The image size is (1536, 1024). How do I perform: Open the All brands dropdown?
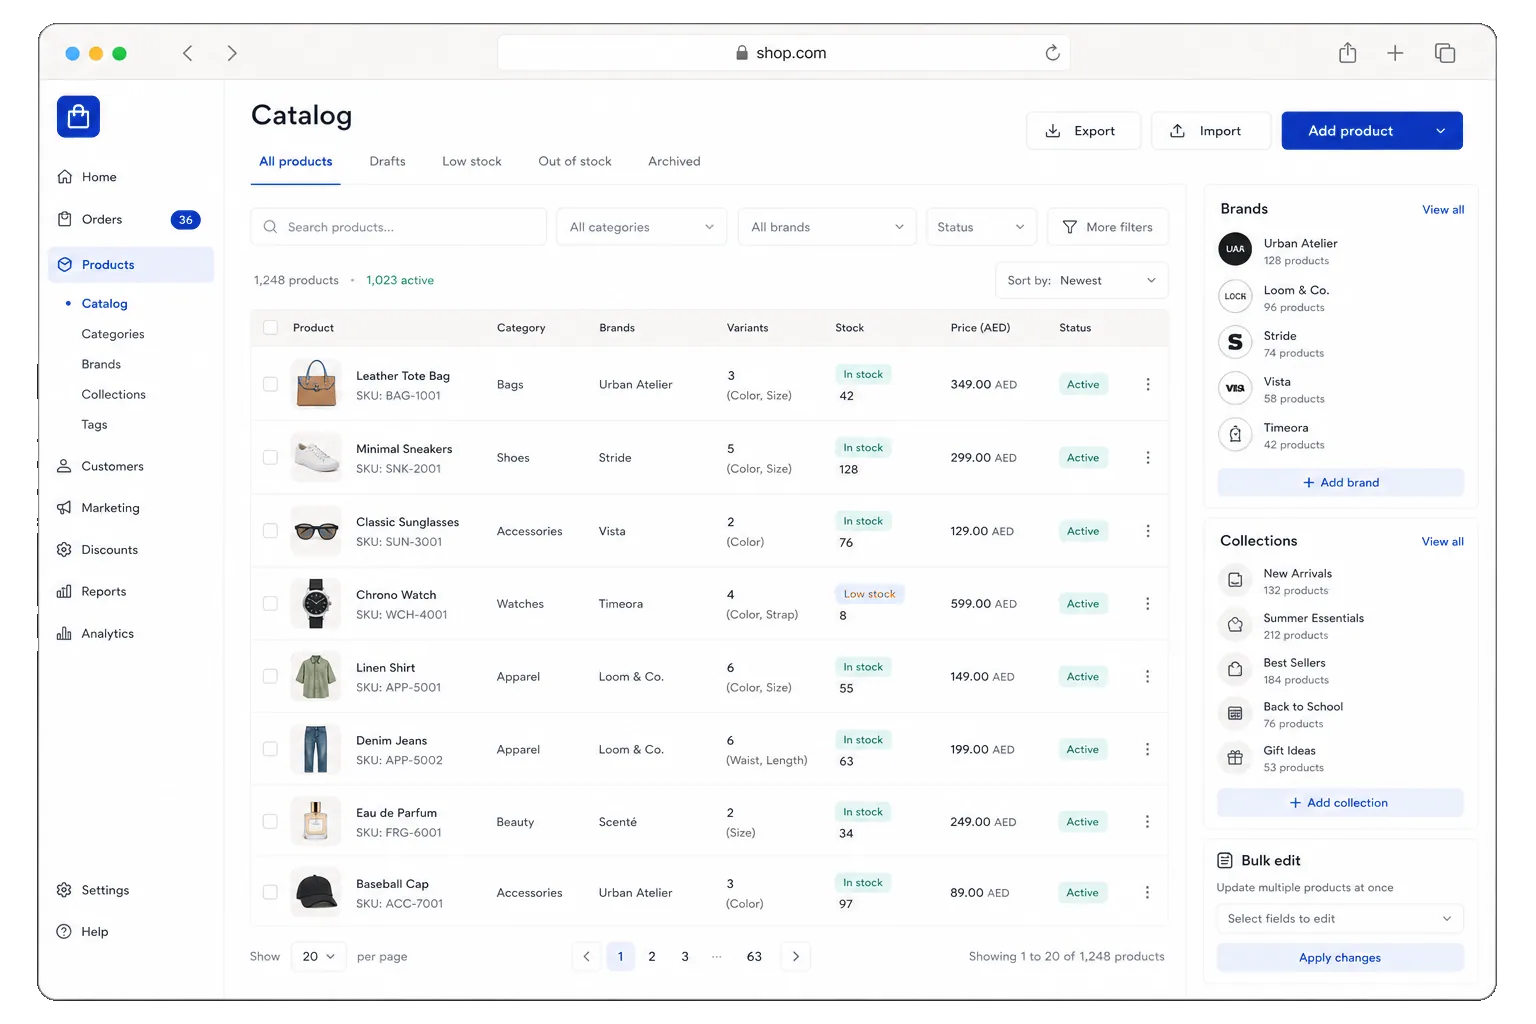pyautogui.click(x=828, y=227)
